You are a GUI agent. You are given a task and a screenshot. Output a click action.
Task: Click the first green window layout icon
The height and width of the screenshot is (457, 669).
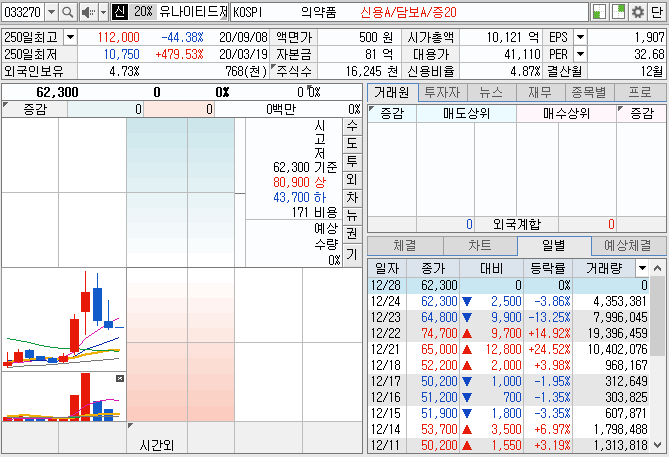[599, 12]
